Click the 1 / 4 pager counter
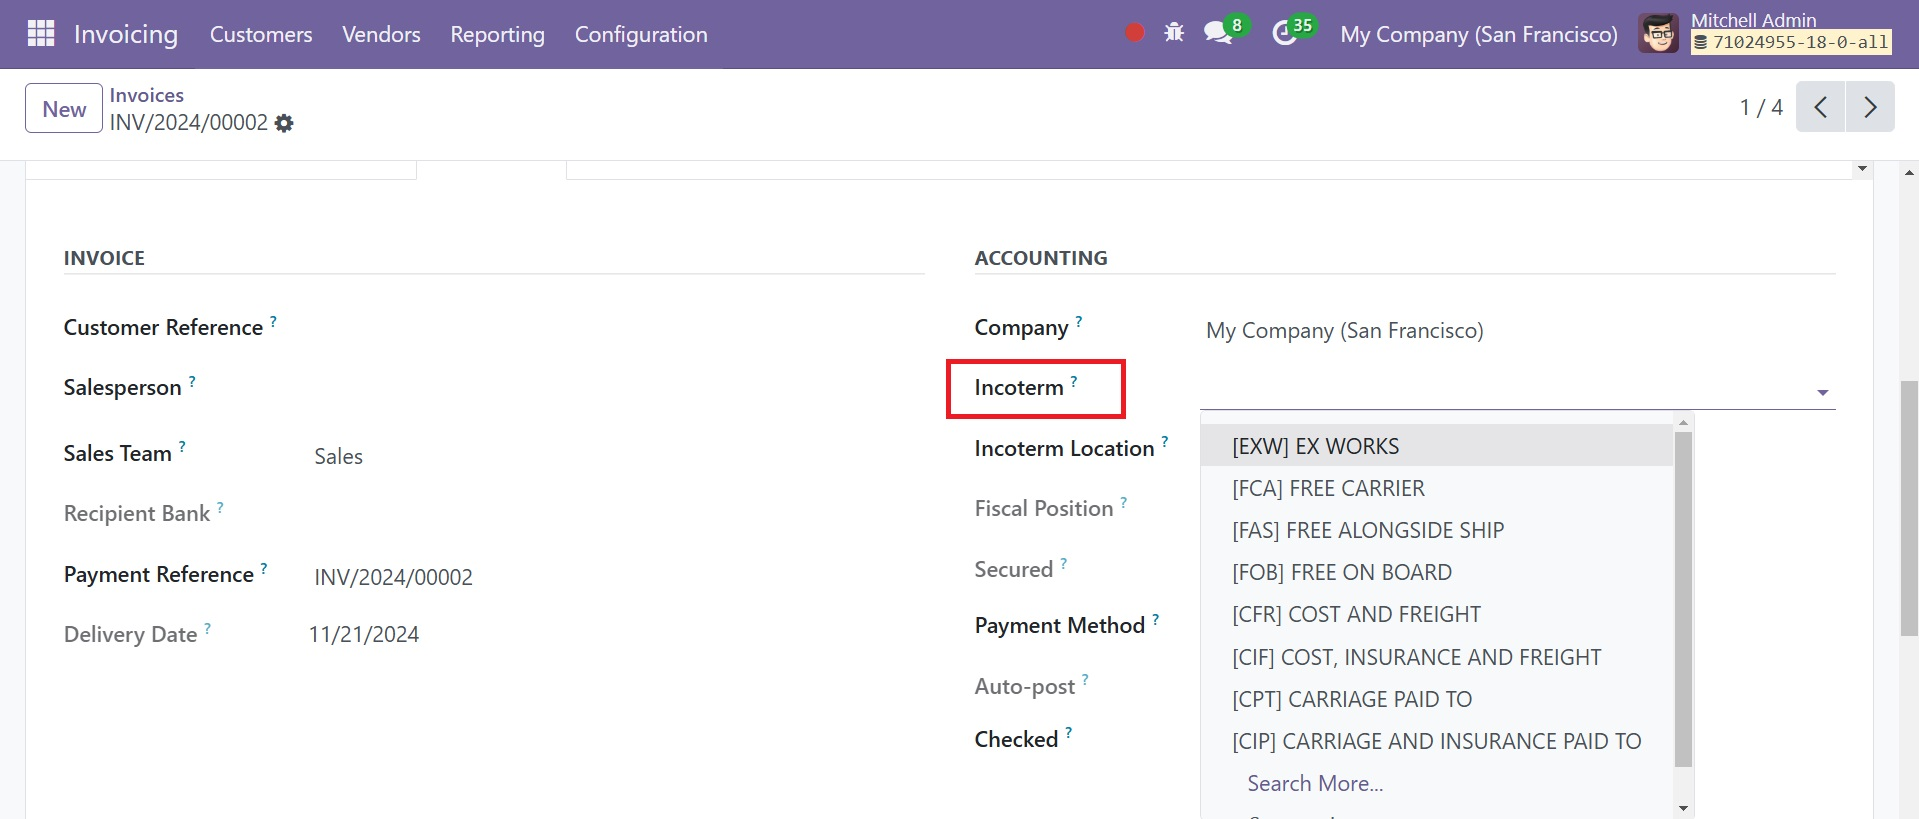 click(x=1761, y=107)
